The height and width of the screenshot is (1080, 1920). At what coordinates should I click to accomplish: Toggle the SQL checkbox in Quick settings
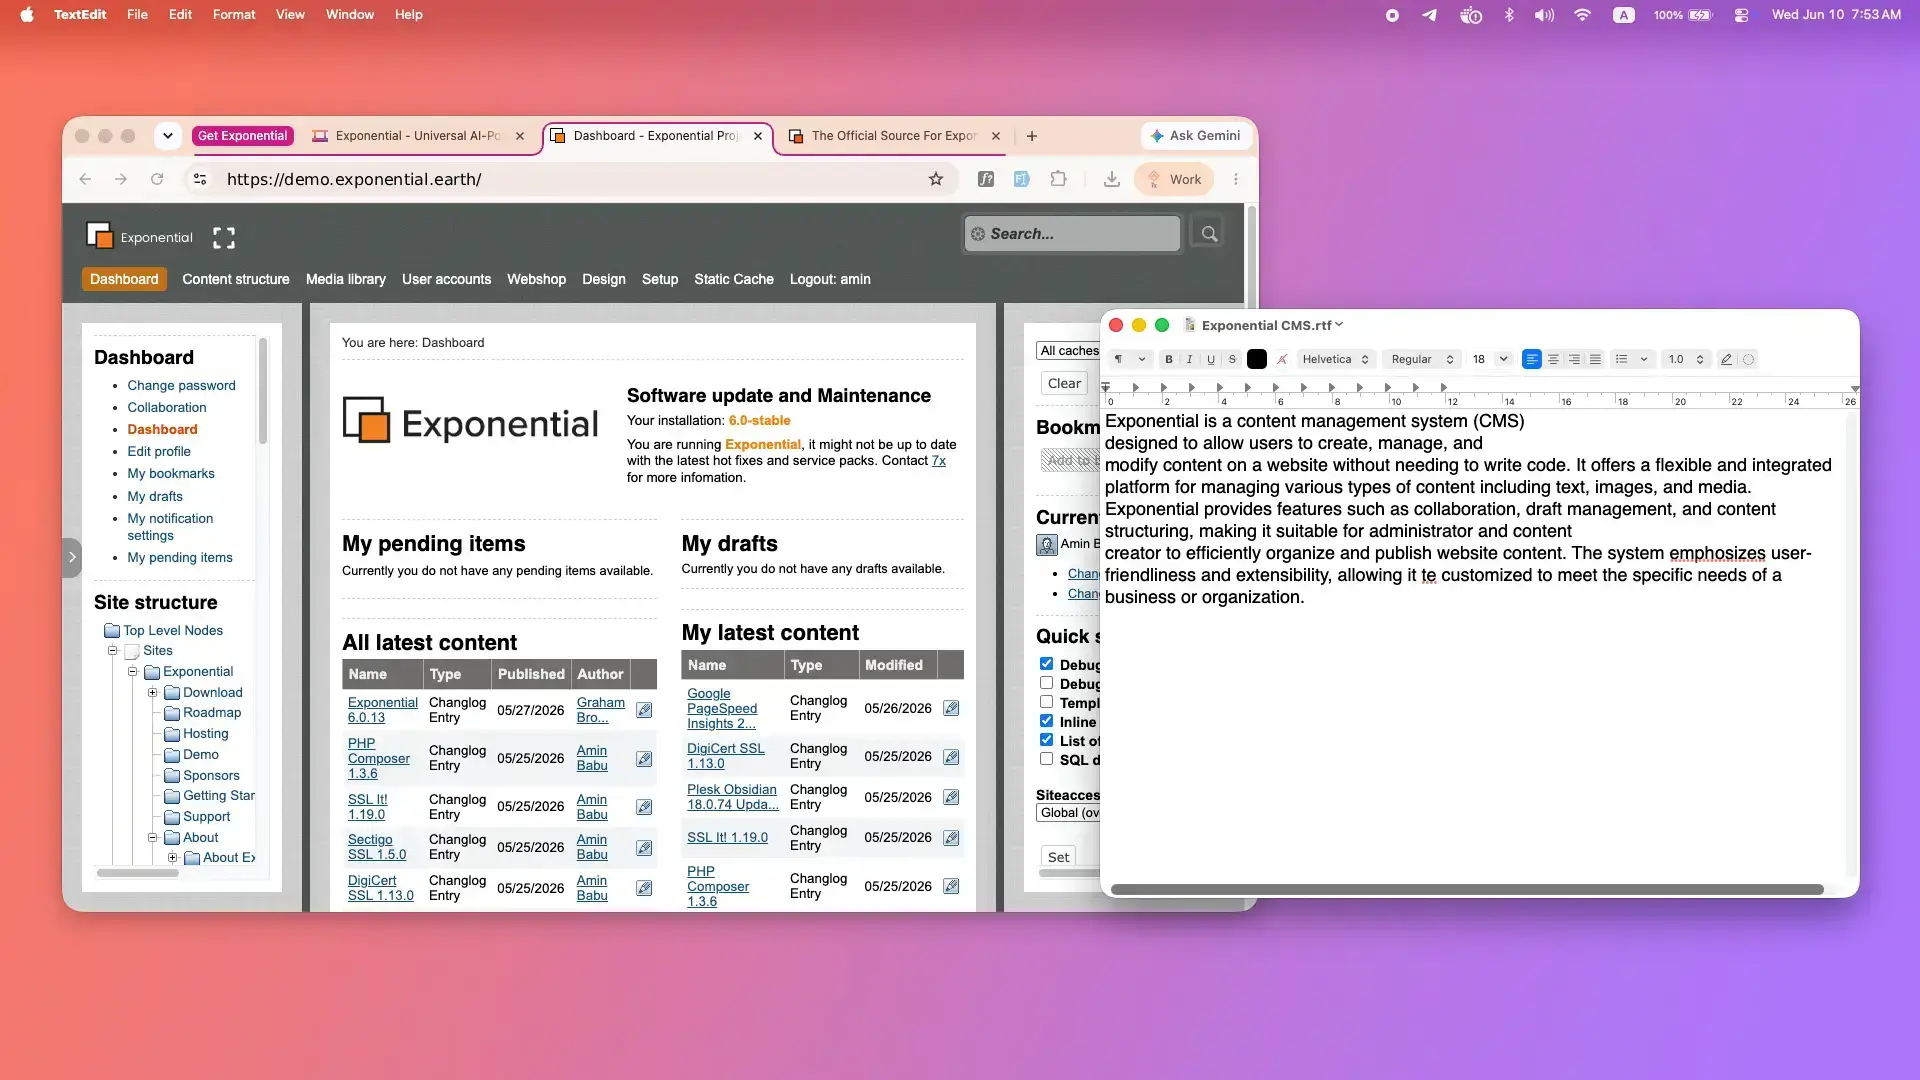point(1046,759)
